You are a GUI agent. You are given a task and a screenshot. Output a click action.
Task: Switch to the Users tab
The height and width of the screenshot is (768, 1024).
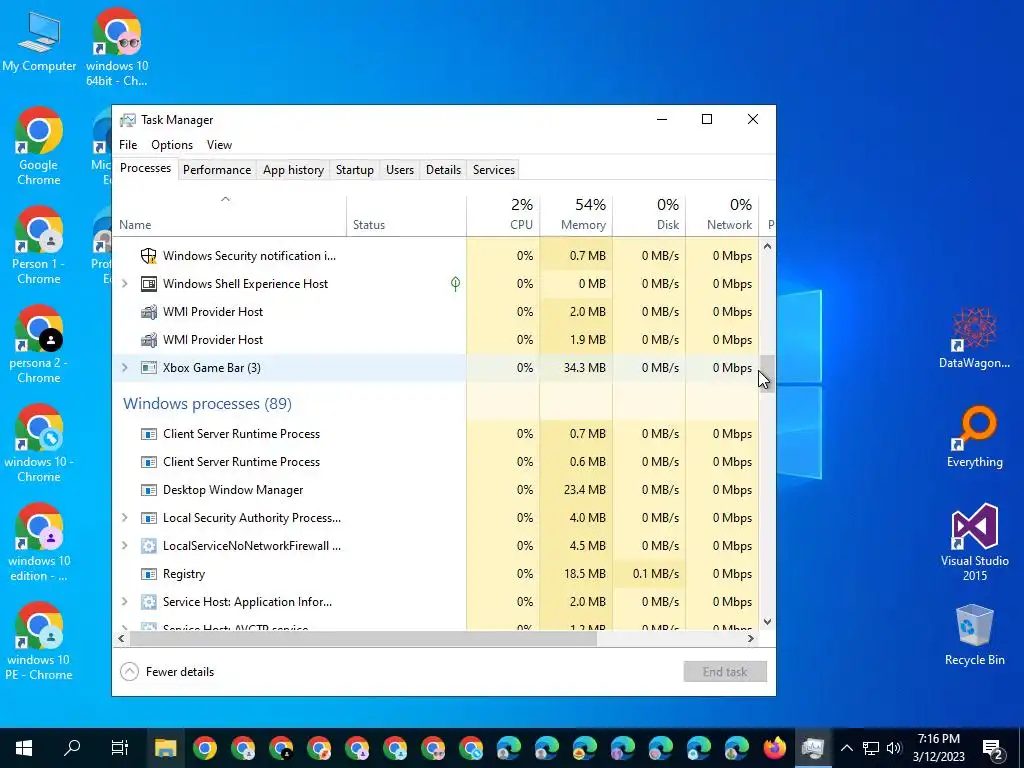click(x=400, y=170)
